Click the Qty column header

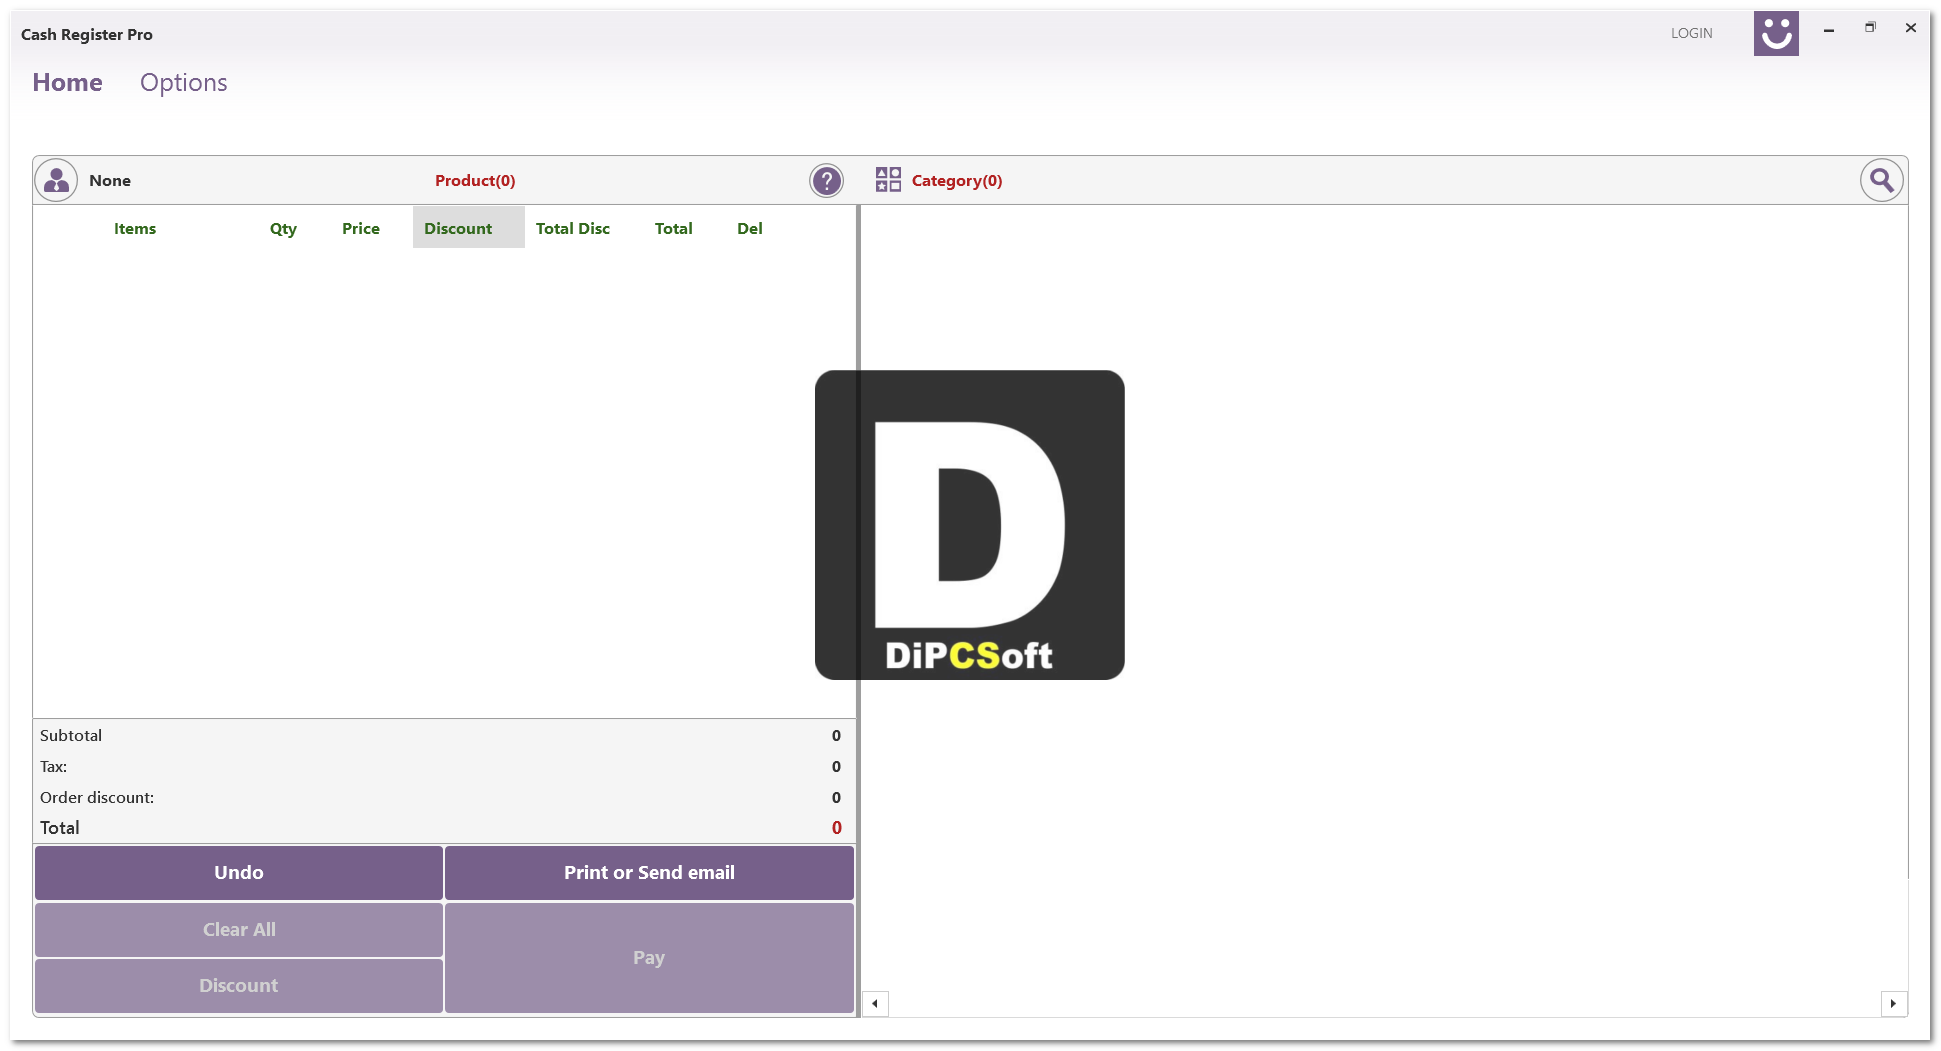[283, 229]
